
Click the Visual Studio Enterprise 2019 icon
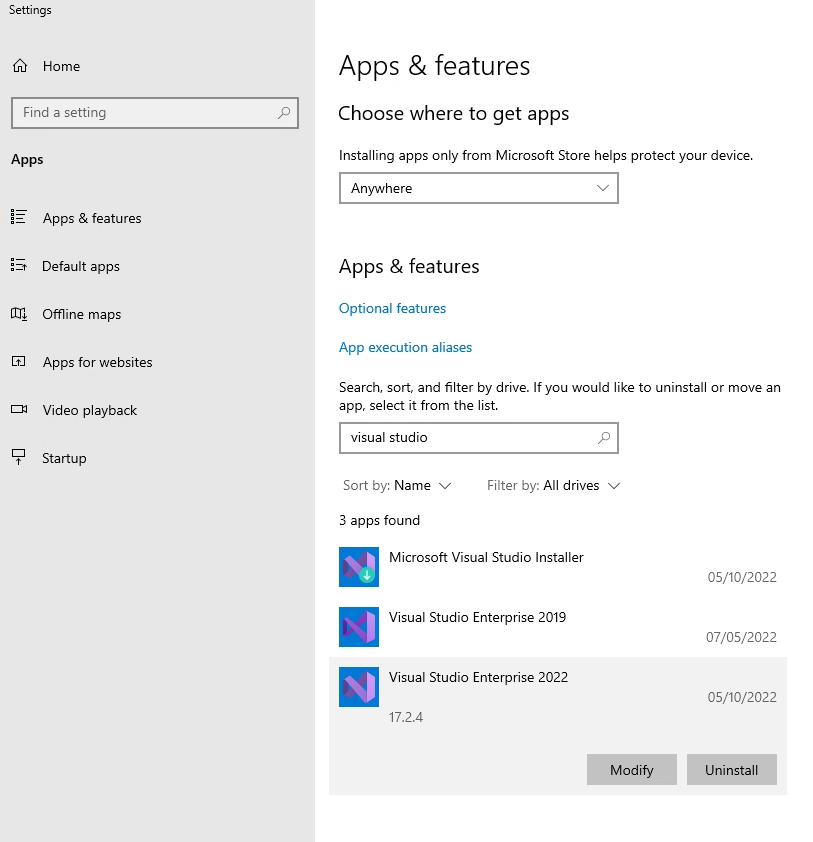(359, 627)
